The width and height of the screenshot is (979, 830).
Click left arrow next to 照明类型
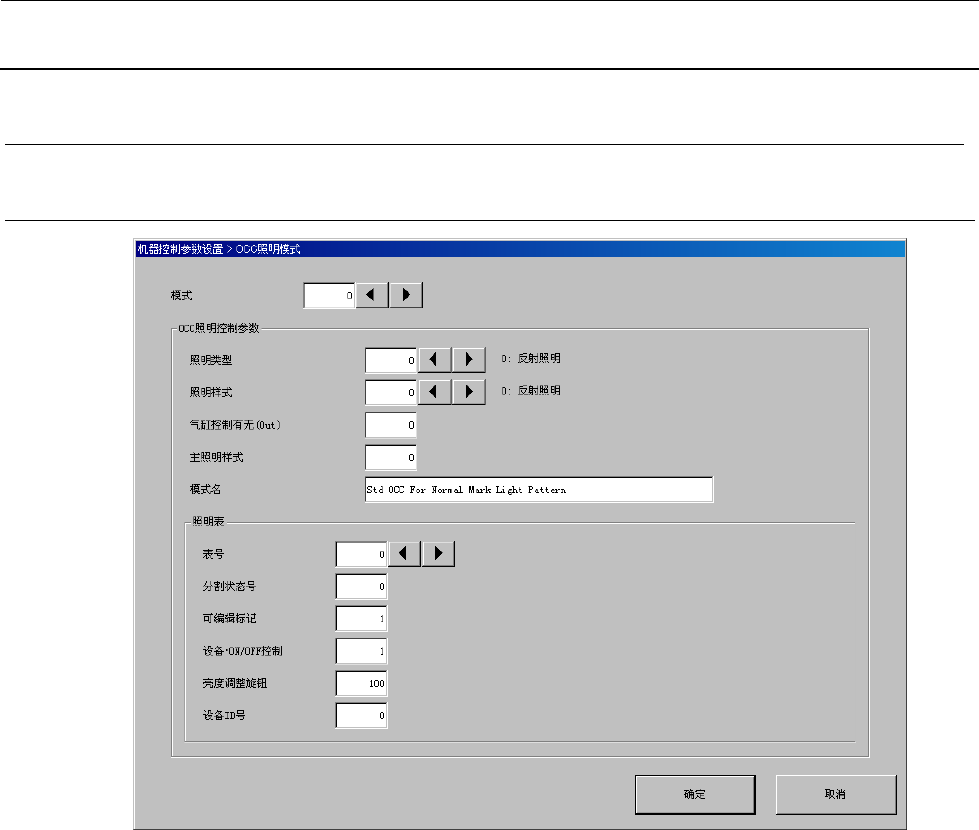click(434, 360)
